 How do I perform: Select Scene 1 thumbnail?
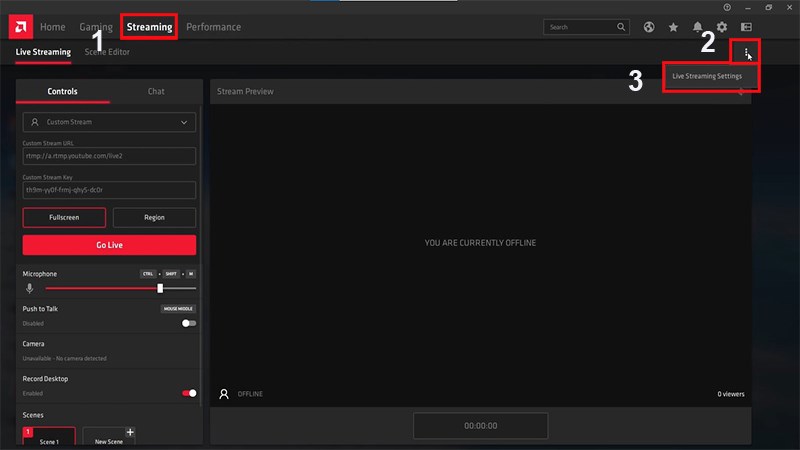[49, 437]
